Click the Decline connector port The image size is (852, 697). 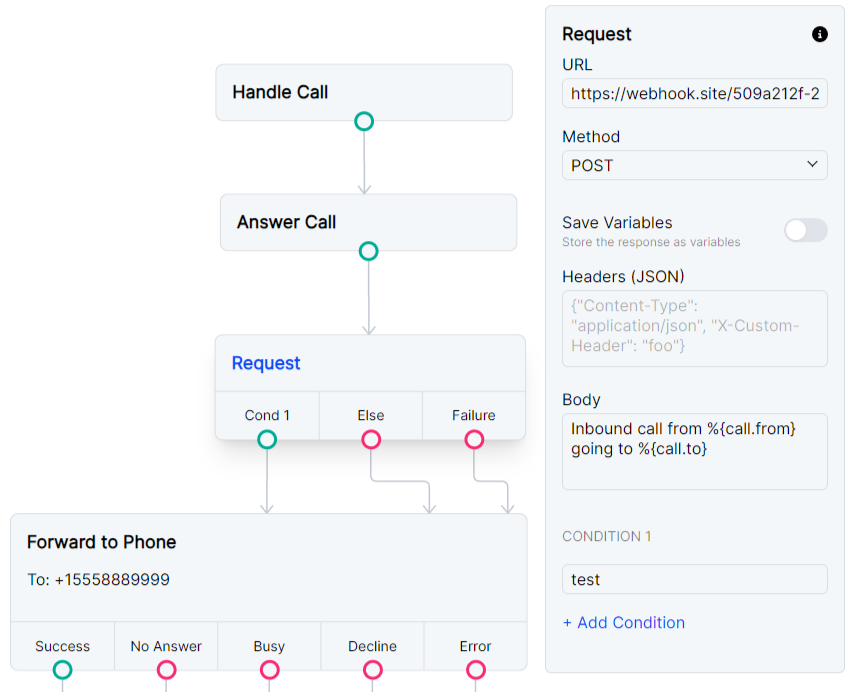click(x=372, y=670)
